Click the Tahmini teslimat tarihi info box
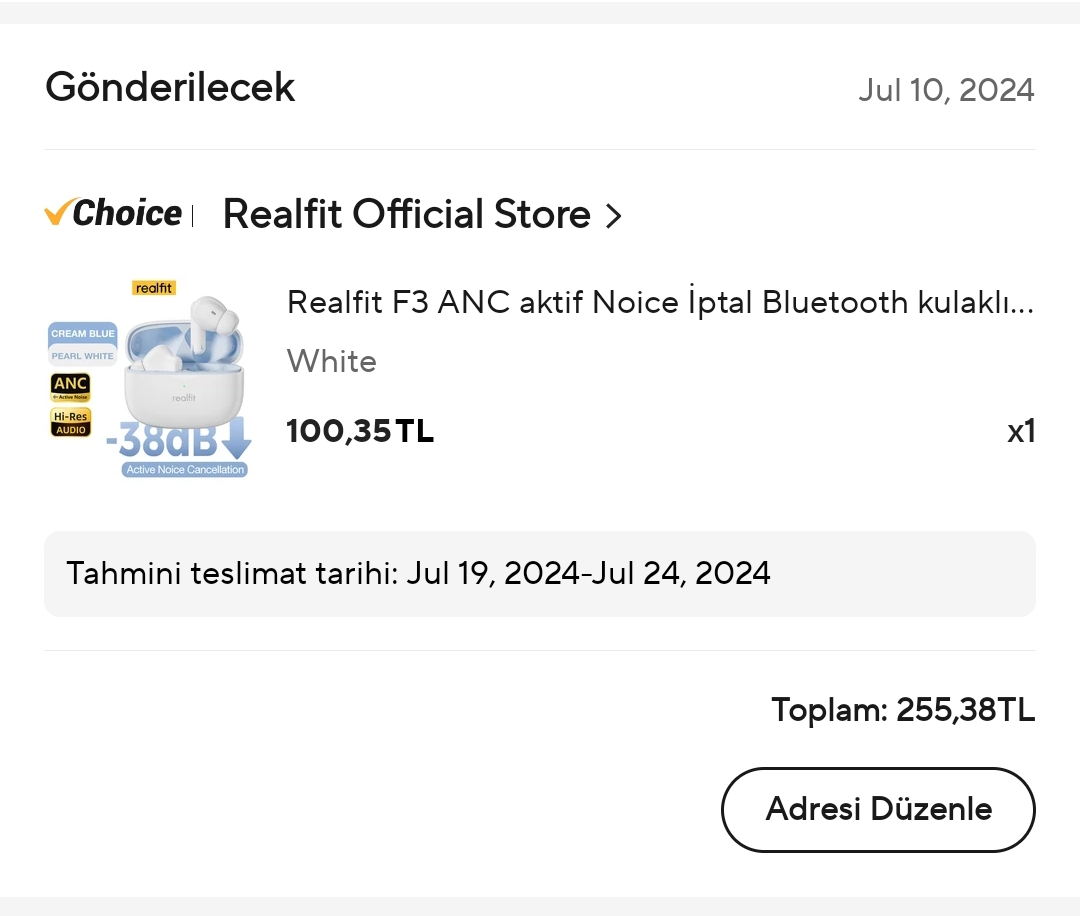1080x916 pixels. tap(540, 574)
